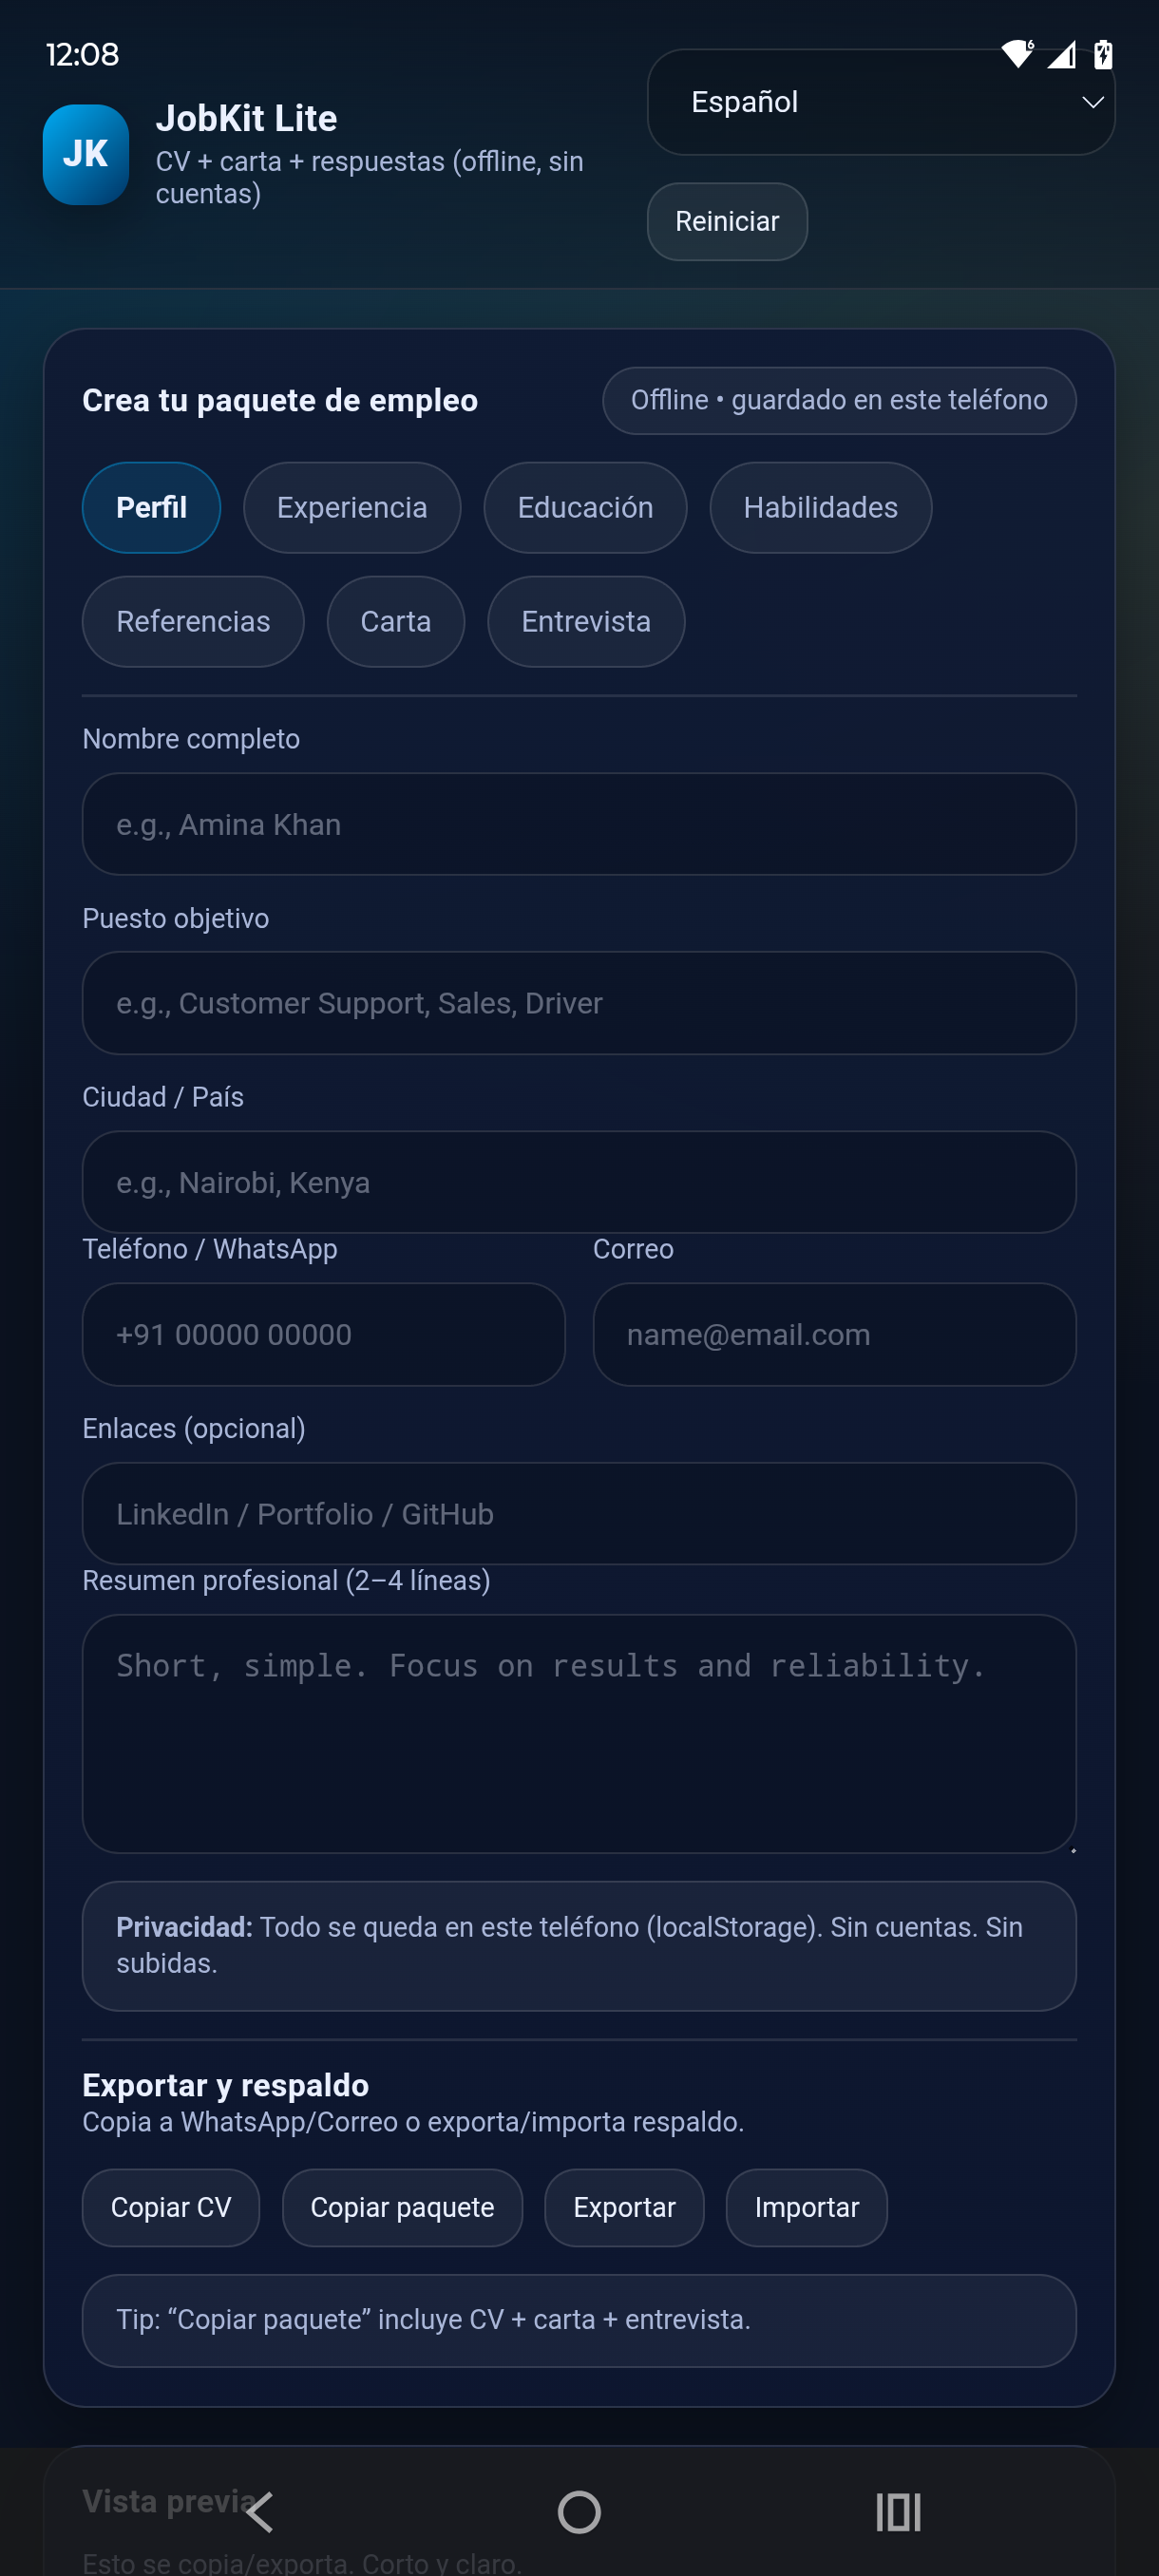Open the Español language dropdown

879,101
